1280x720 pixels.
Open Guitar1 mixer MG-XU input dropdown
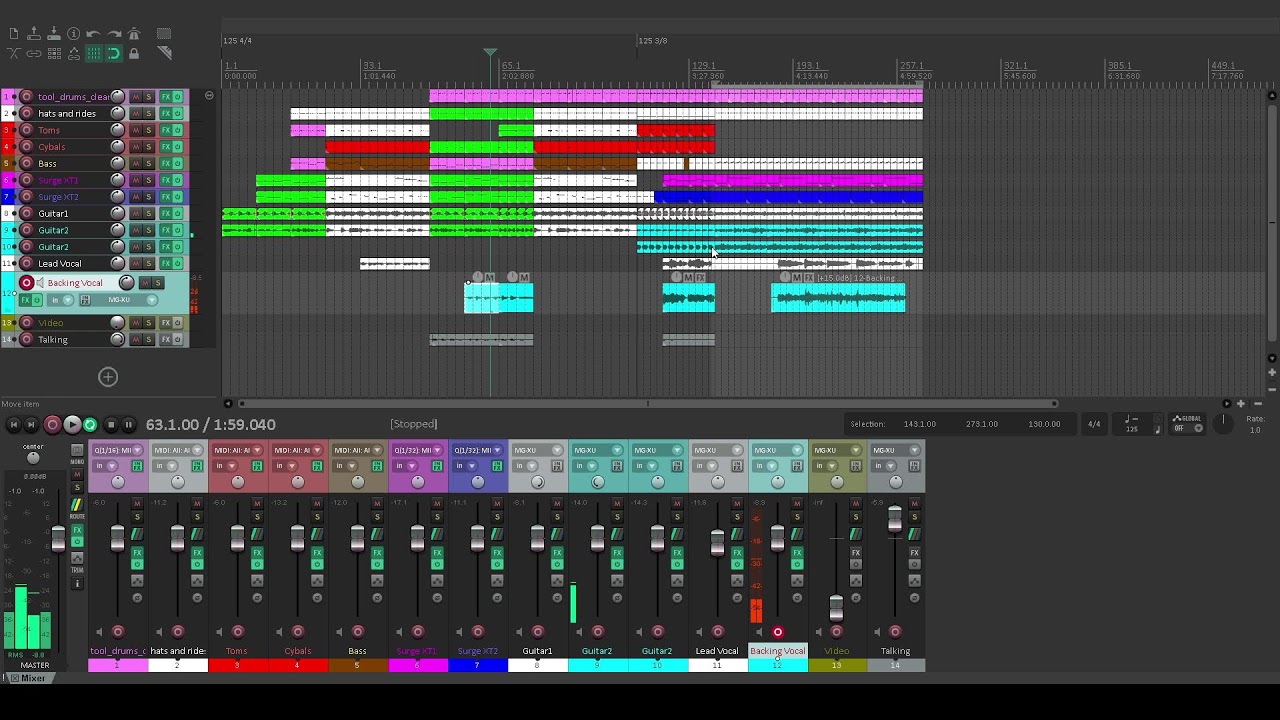point(538,450)
